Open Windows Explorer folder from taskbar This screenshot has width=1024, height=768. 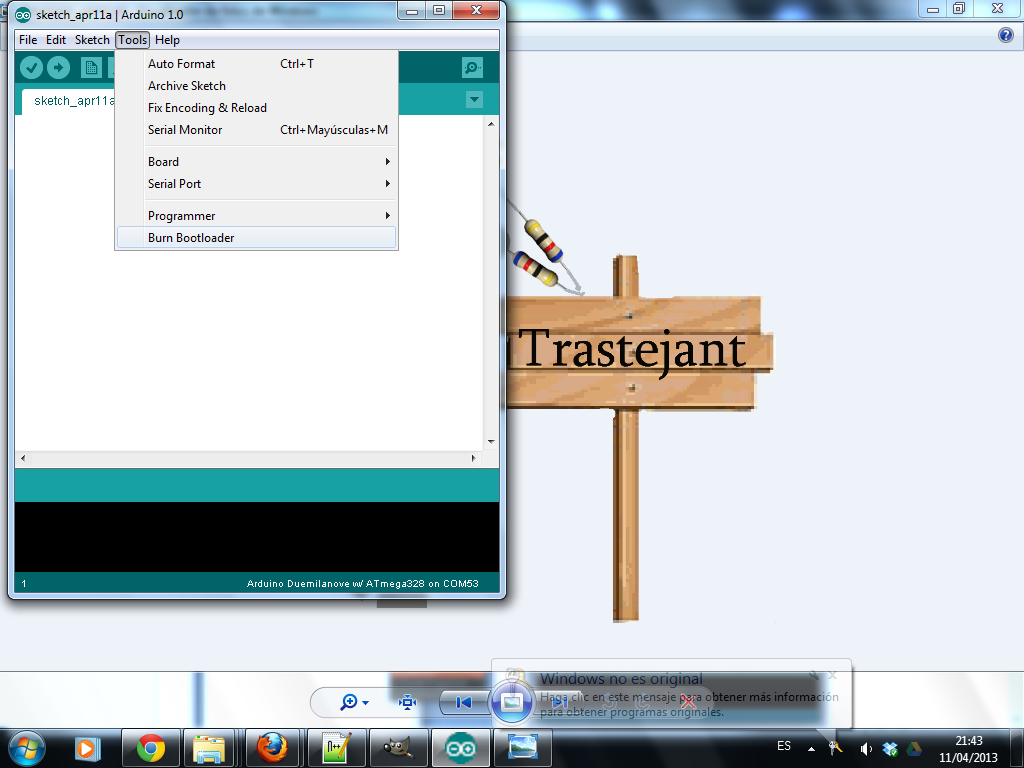click(x=209, y=748)
